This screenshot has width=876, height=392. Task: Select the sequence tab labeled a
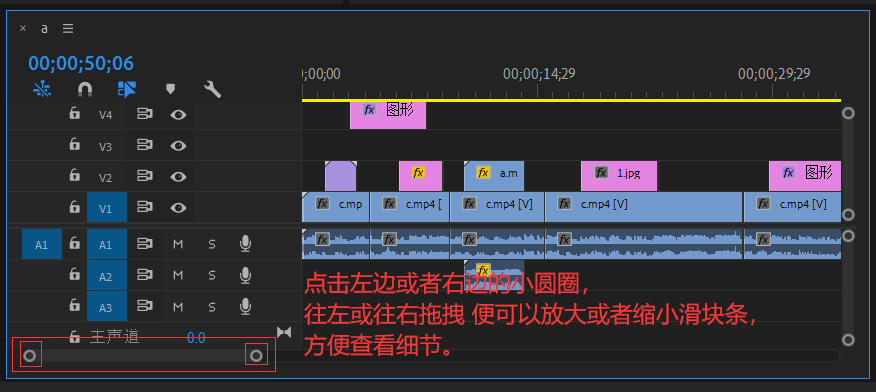(44, 28)
